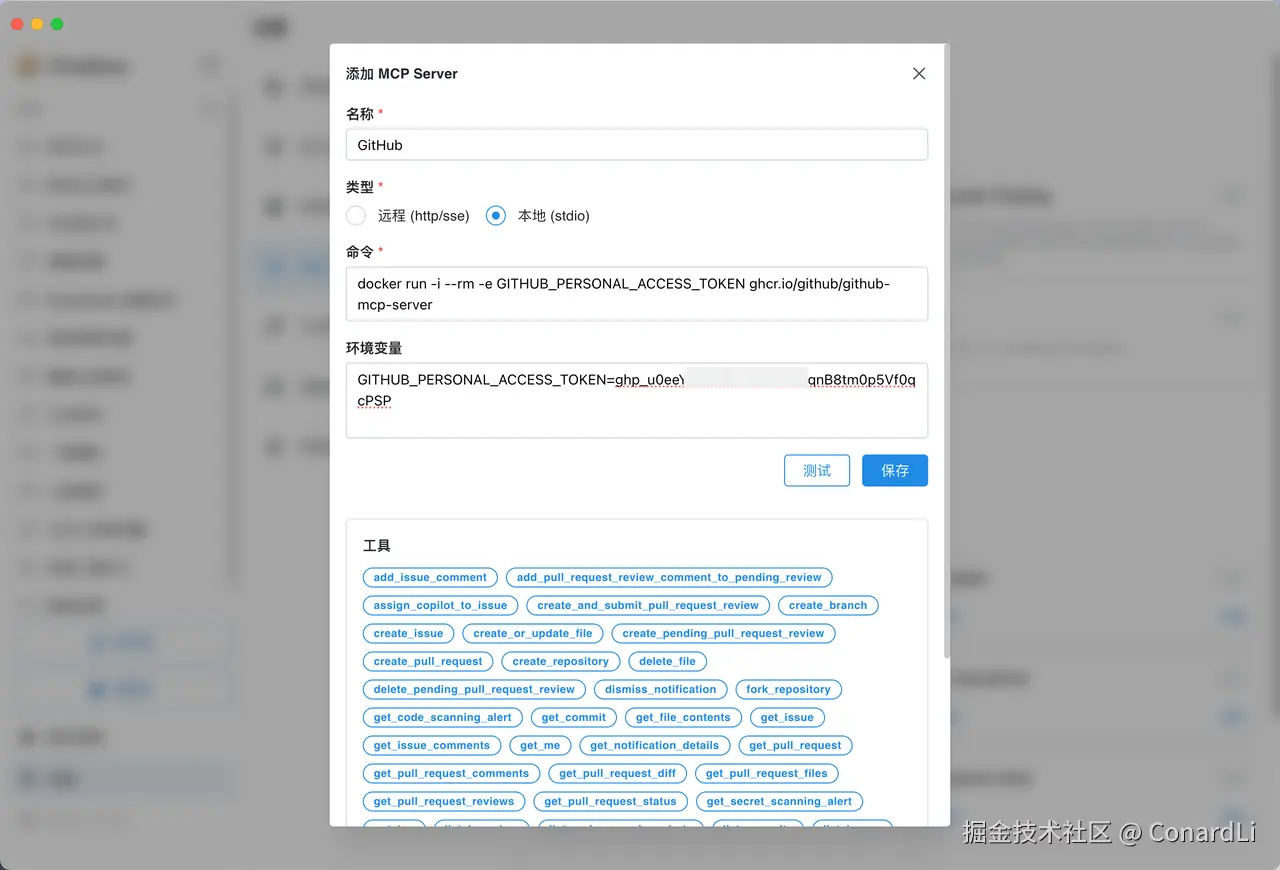Viewport: 1280px width, 870px height.
Task: Focus the 名称 field containing GitHub
Action: tap(637, 145)
